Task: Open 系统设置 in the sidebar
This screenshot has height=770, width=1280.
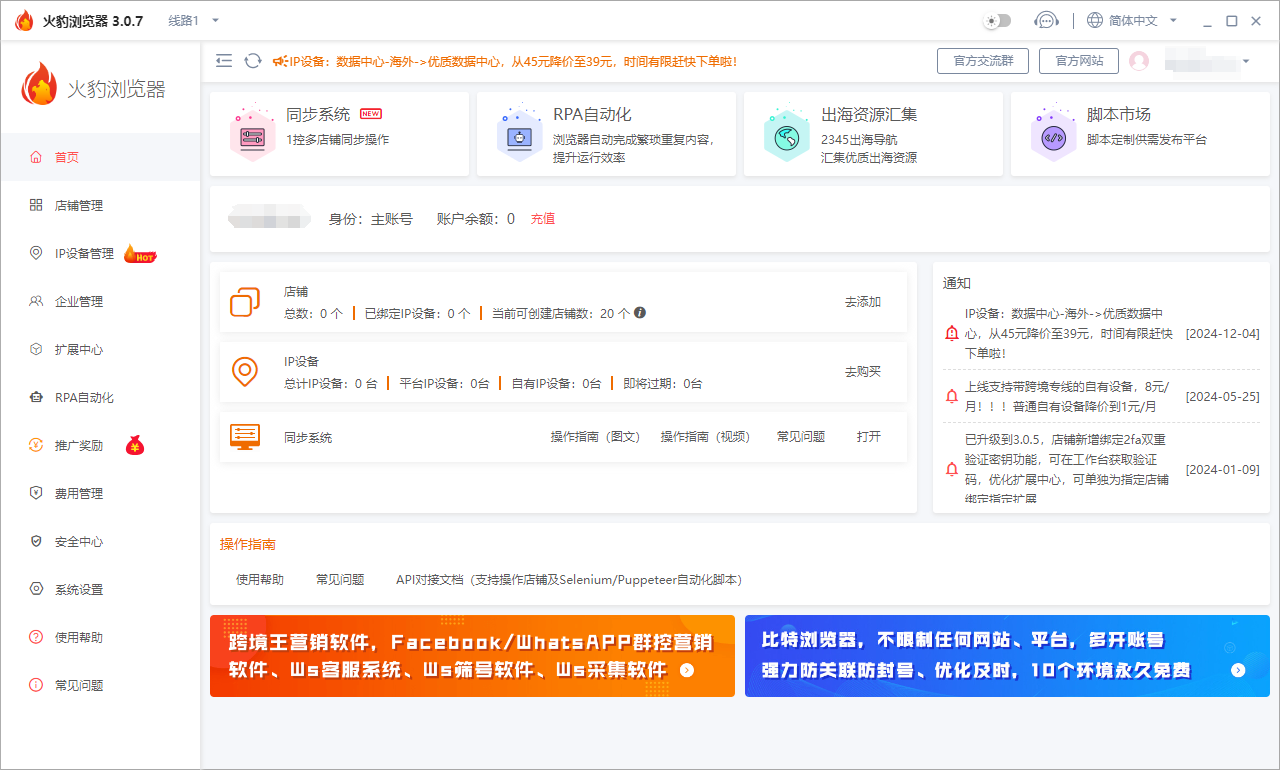Action: click(100, 589)
